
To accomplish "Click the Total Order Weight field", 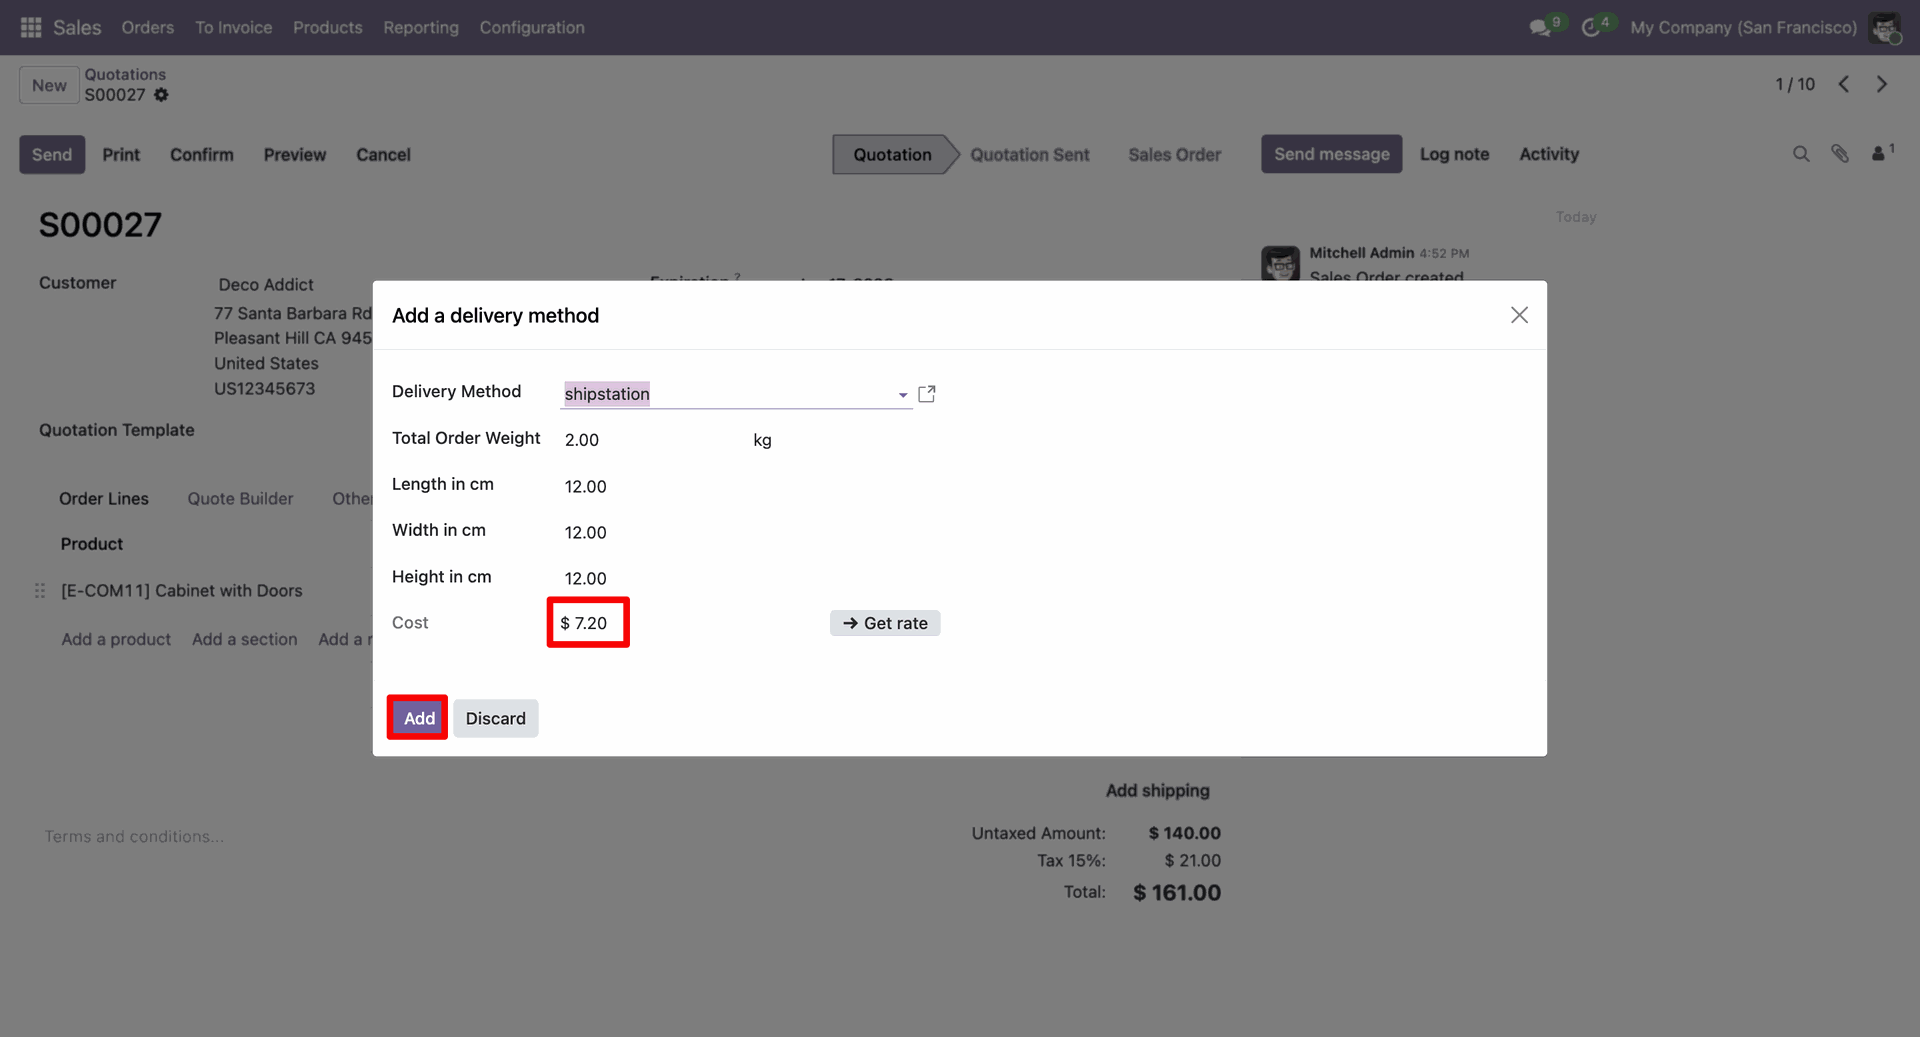I will click(650, 440).
